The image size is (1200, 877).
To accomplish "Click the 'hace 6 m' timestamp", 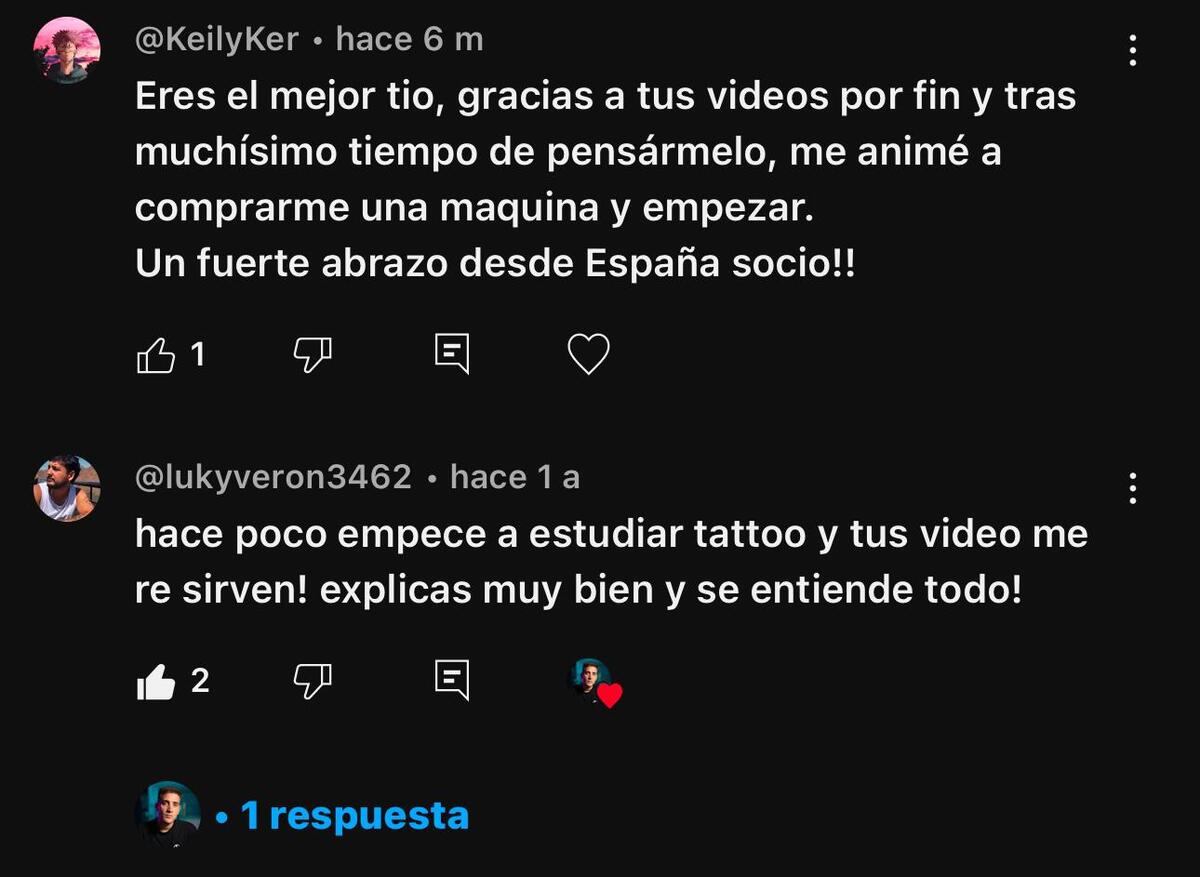I will (x=410, y=39).
